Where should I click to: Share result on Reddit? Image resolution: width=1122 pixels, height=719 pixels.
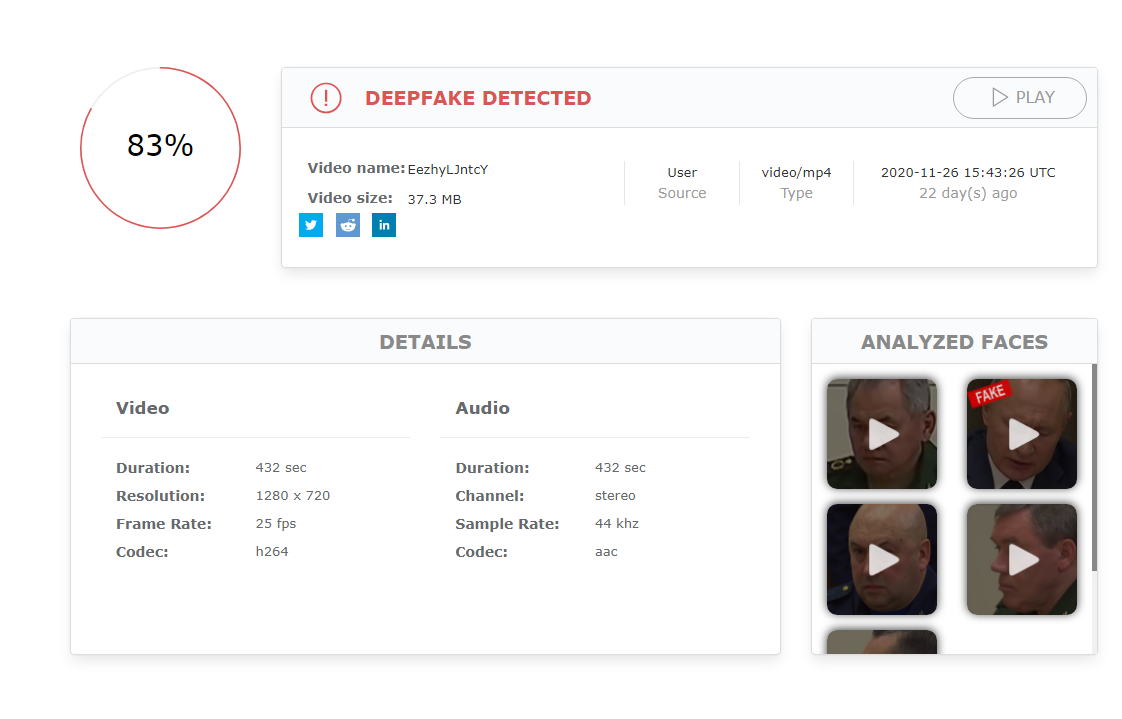pos(348,225)
